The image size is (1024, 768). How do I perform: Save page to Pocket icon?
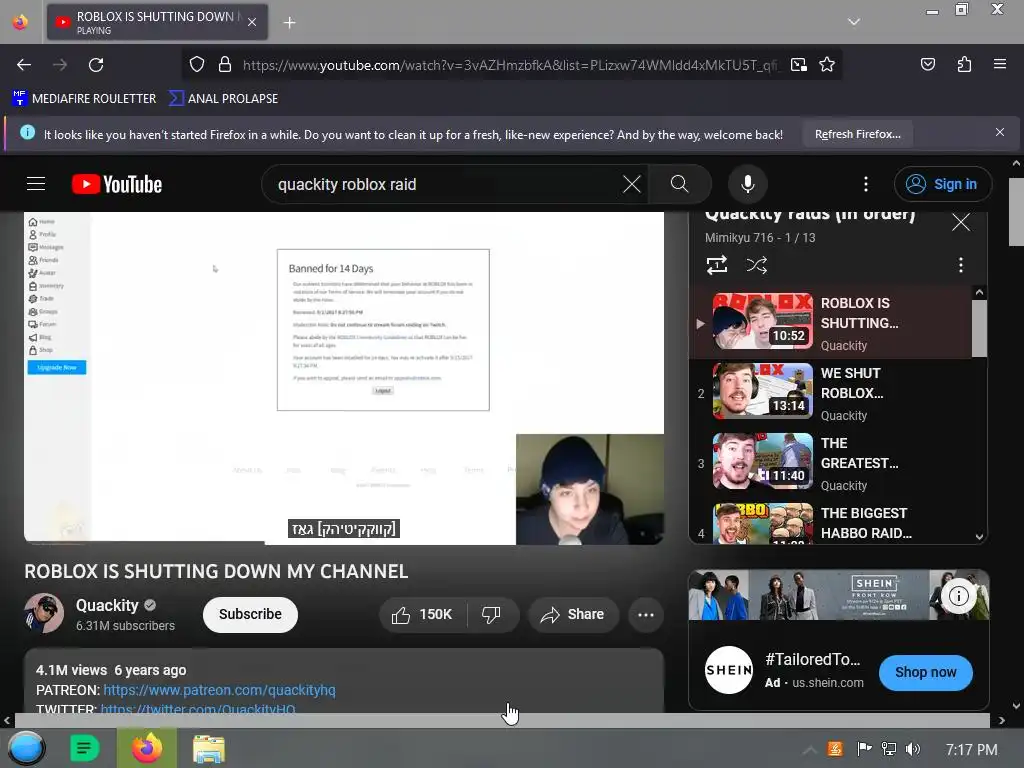[927, 65]
